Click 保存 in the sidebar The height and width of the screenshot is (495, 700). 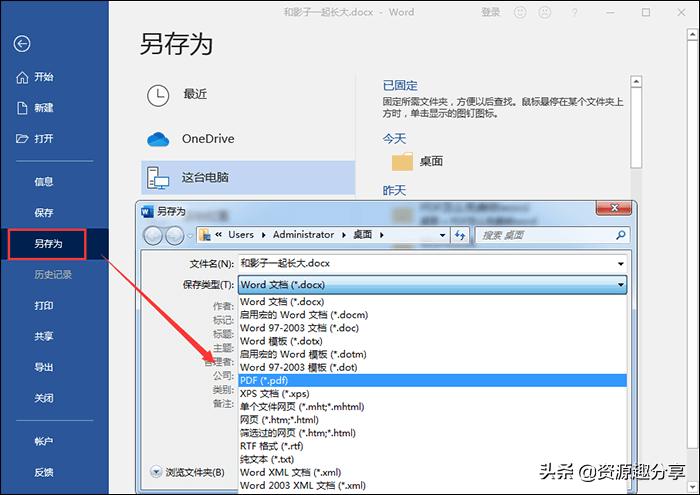(44, 212)
